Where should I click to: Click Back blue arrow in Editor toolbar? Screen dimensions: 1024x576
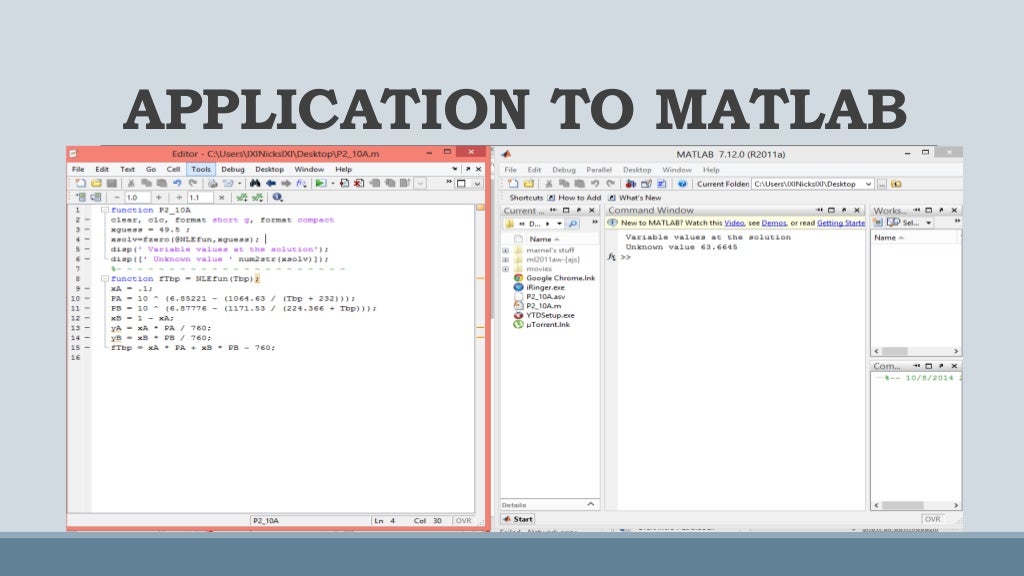click(270, 184)
